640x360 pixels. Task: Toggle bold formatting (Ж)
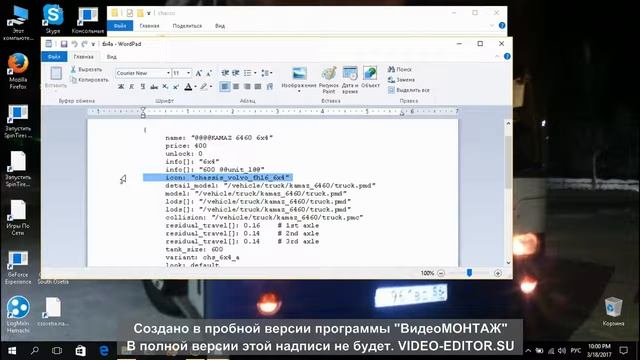pos(121,87)
